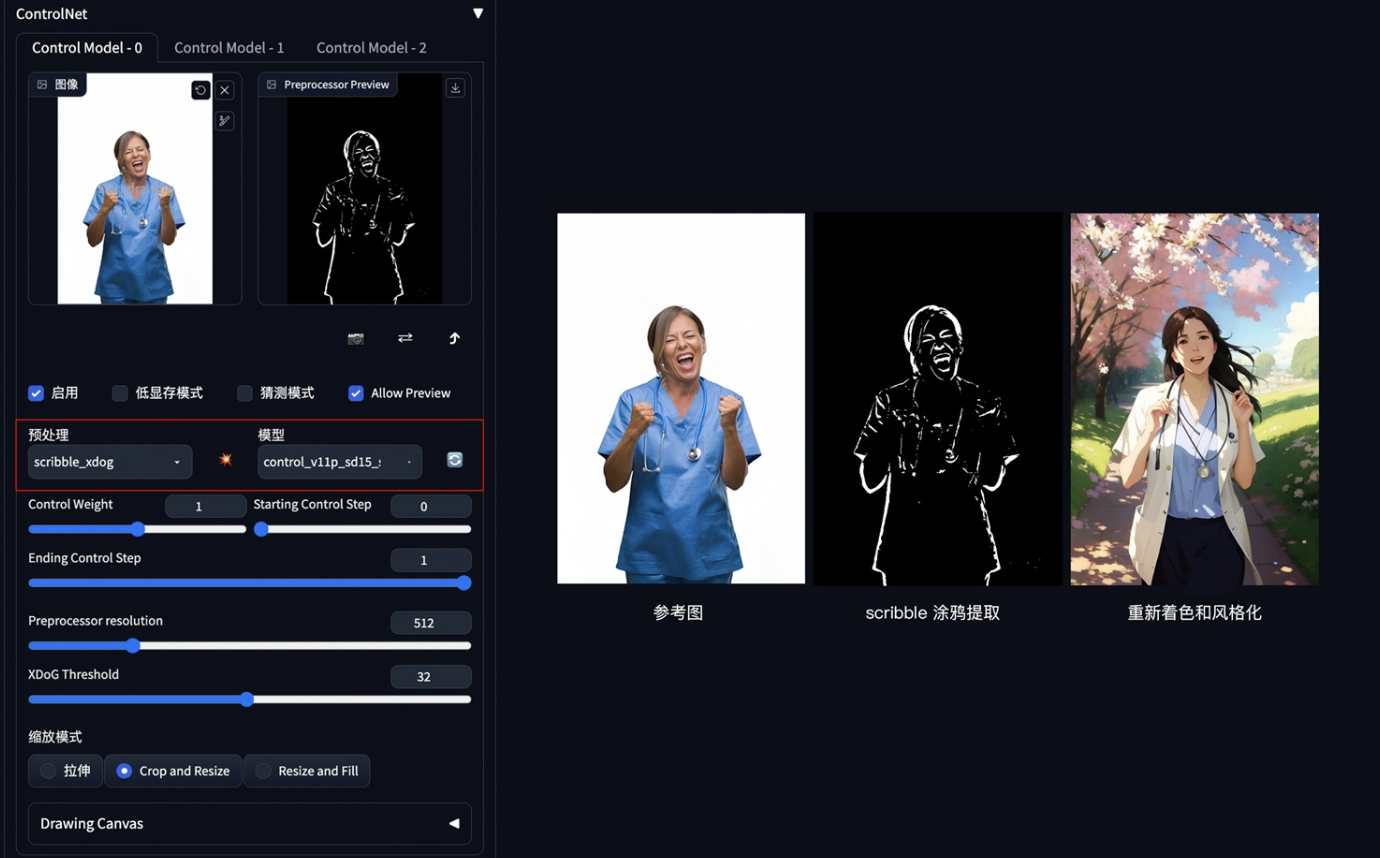
Task: Click the Control Weight value field
Action: pyautogui.click(x=205, y=507)
